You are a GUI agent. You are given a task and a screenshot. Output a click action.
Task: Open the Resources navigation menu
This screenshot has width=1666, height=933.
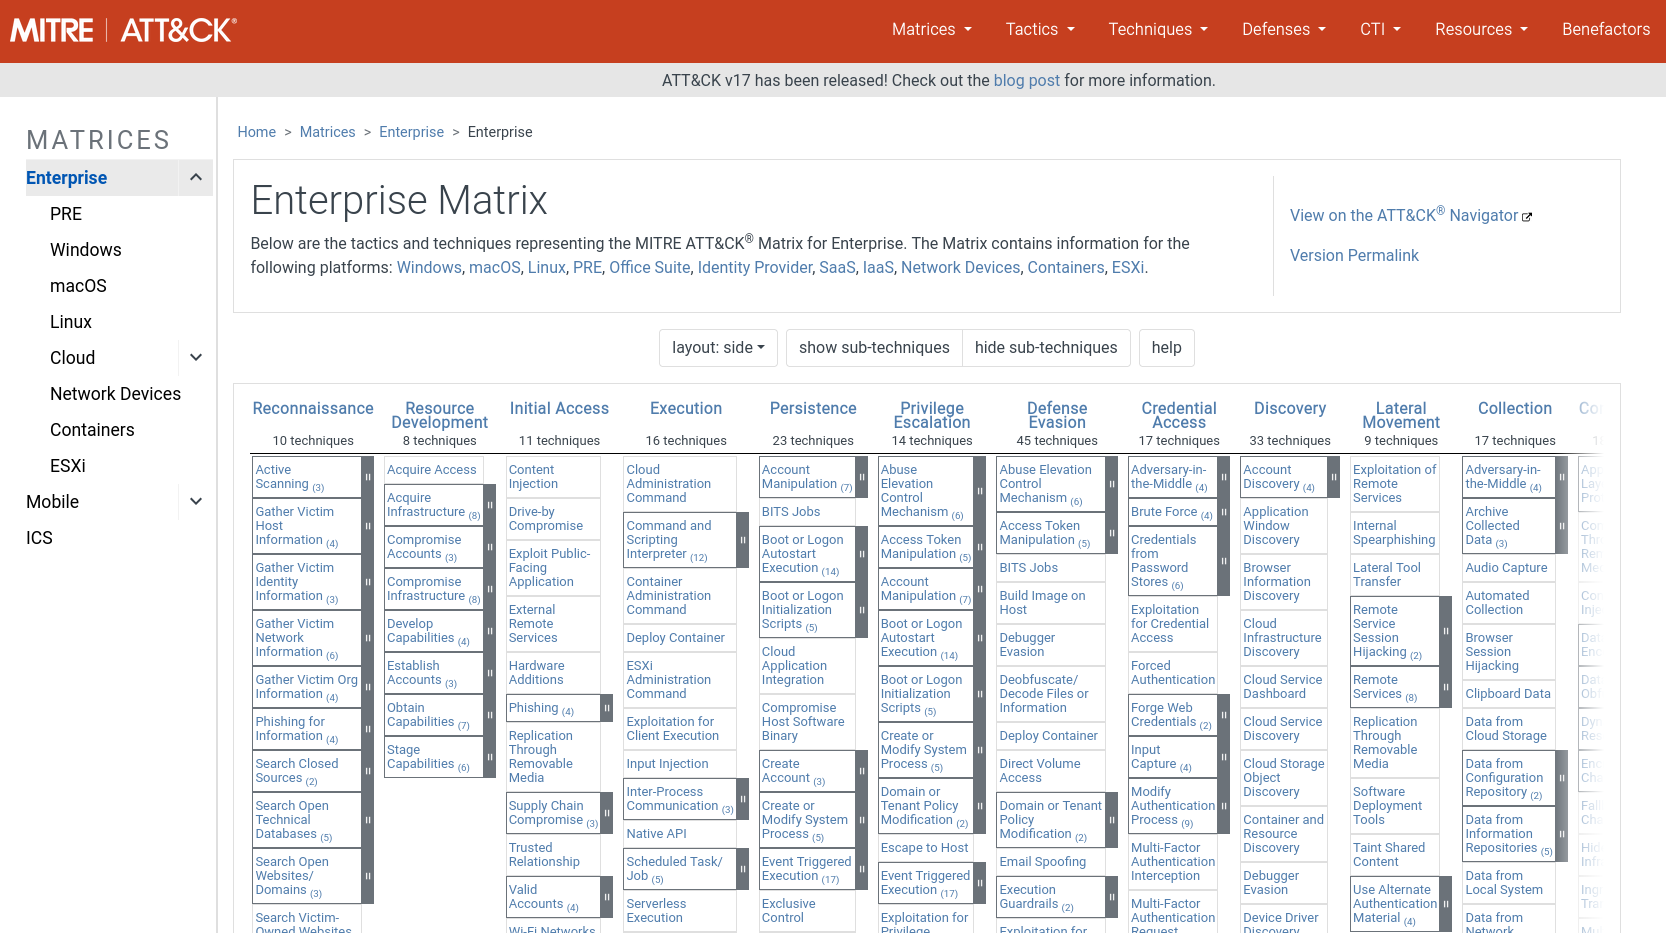point(1481,30)
